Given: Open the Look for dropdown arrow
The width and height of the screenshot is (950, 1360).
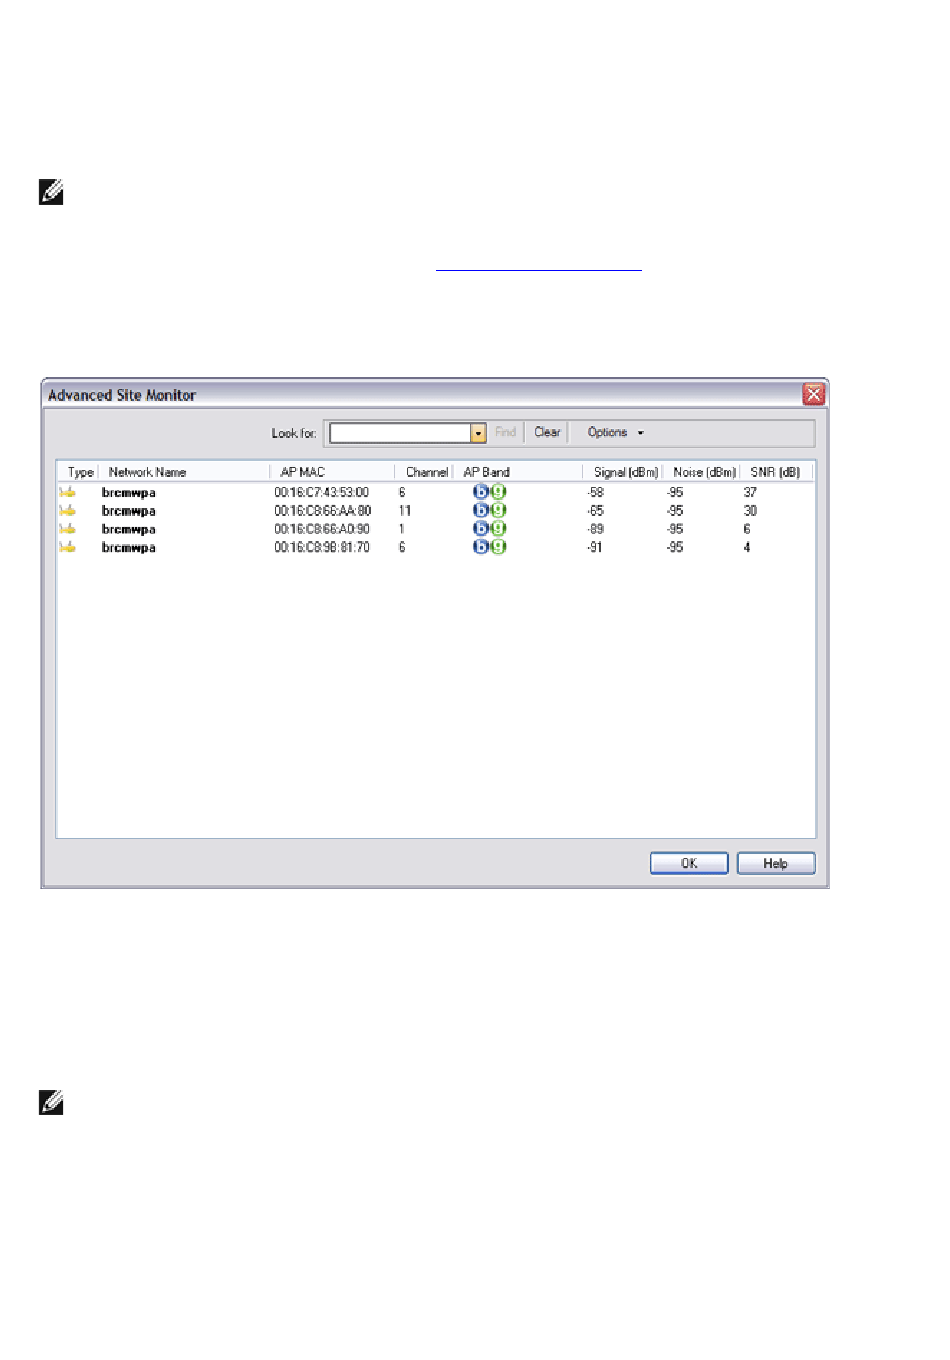Looking at the screenshot, I should [x=478, y=433].
